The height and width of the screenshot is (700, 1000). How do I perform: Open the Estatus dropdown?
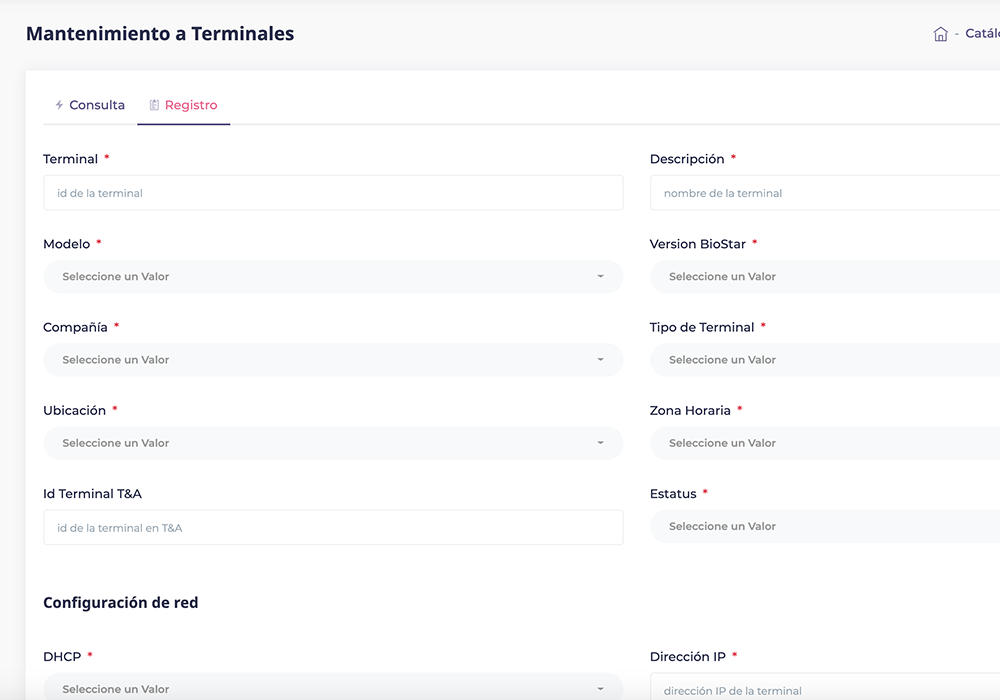tap(824, 526)
